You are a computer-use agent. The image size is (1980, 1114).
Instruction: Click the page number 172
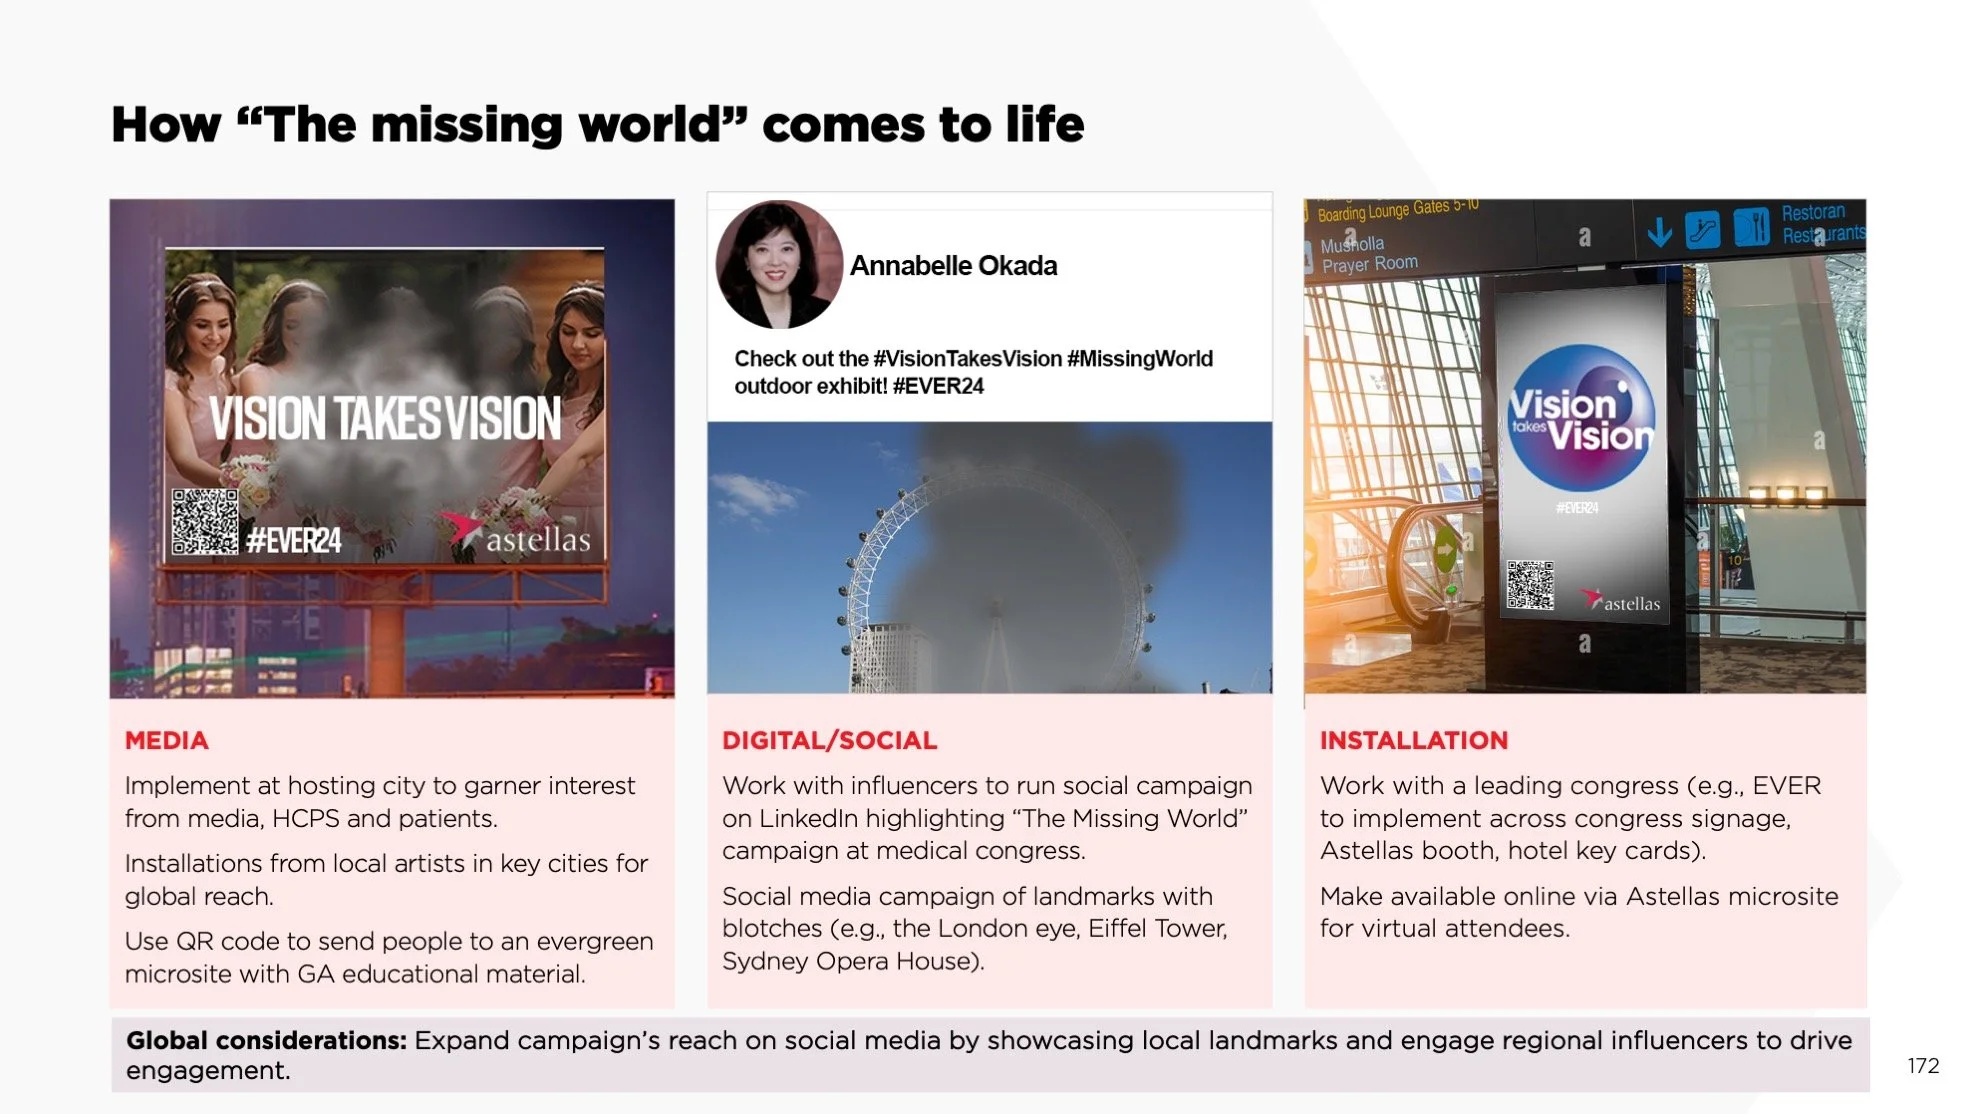coord(1922,1066)
